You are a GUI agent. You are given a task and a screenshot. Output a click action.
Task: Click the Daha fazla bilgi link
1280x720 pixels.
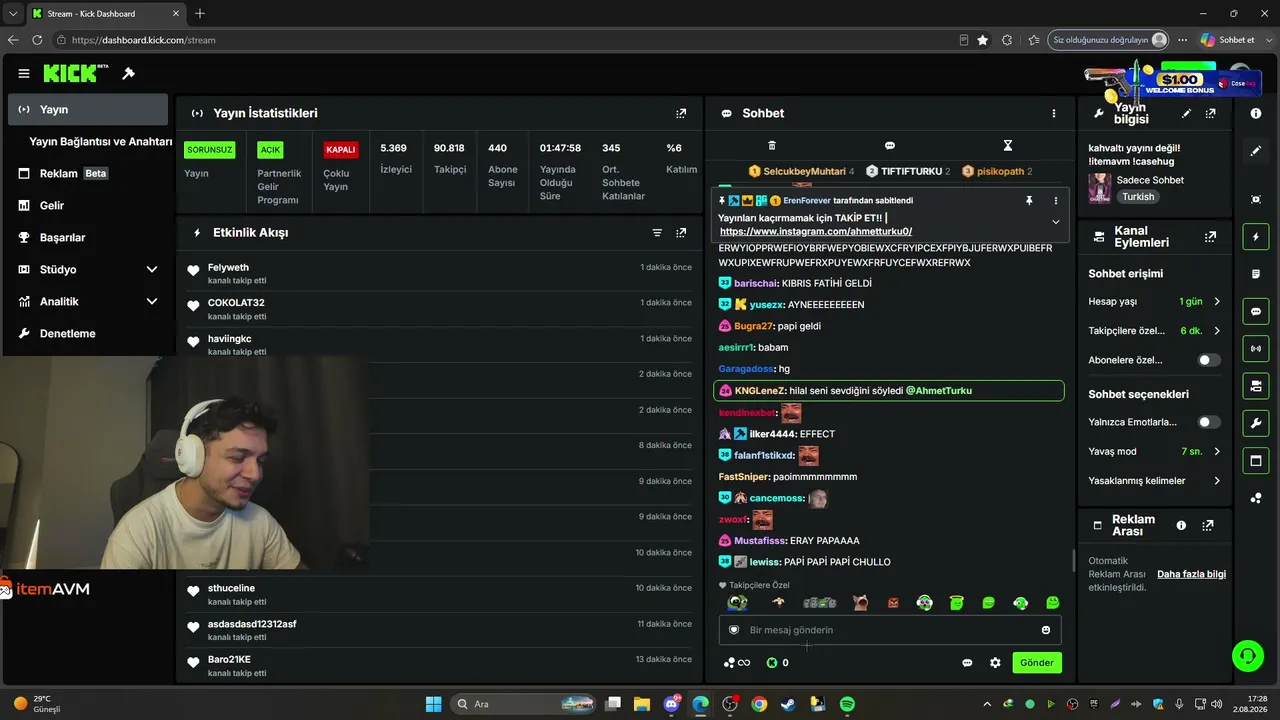(1191, 574)
